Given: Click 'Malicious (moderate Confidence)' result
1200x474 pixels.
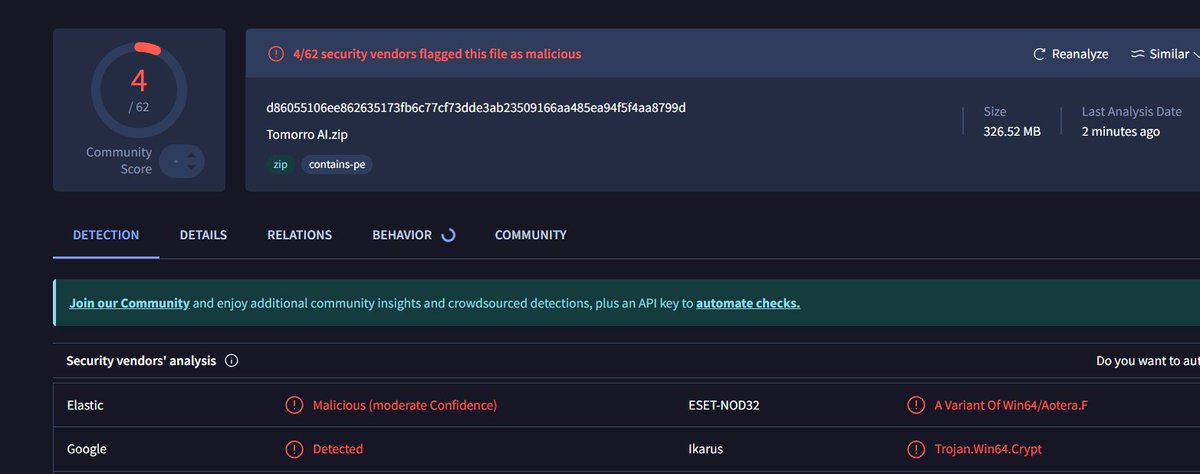Looking at the screenshot, I should point(405,405).
